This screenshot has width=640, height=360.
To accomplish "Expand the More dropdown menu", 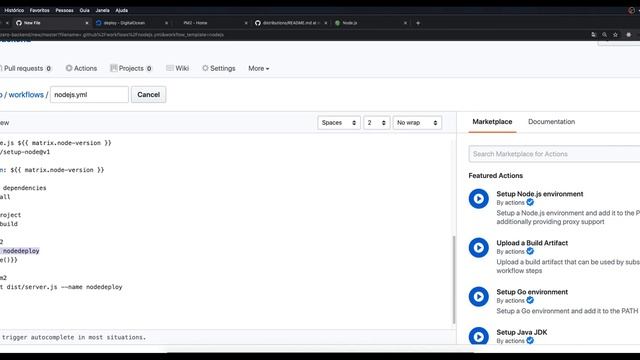I will [x=258, y=68].
